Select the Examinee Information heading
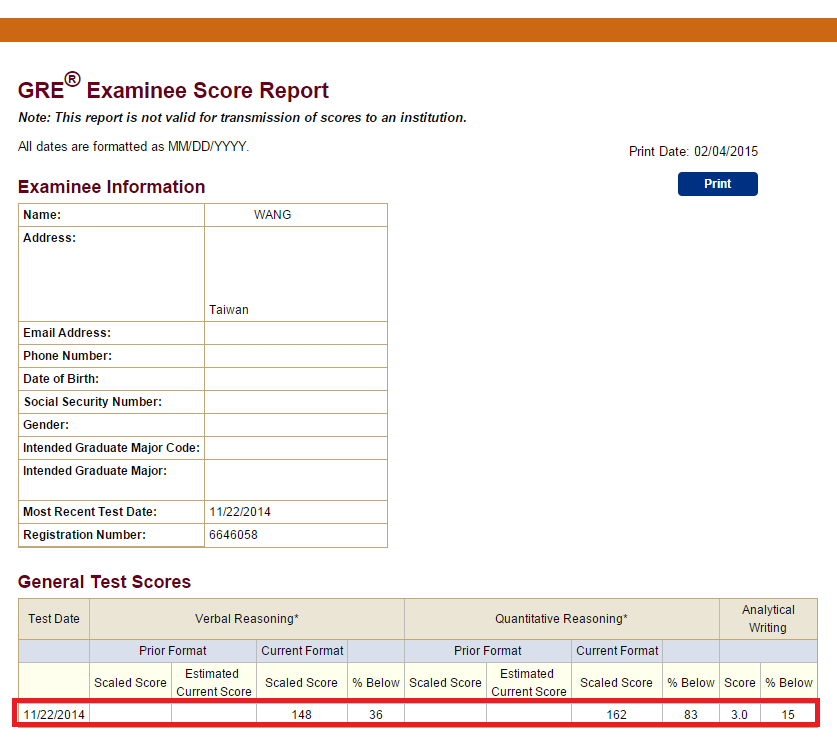This screenshot has width=837, height=737. point(112,187)
